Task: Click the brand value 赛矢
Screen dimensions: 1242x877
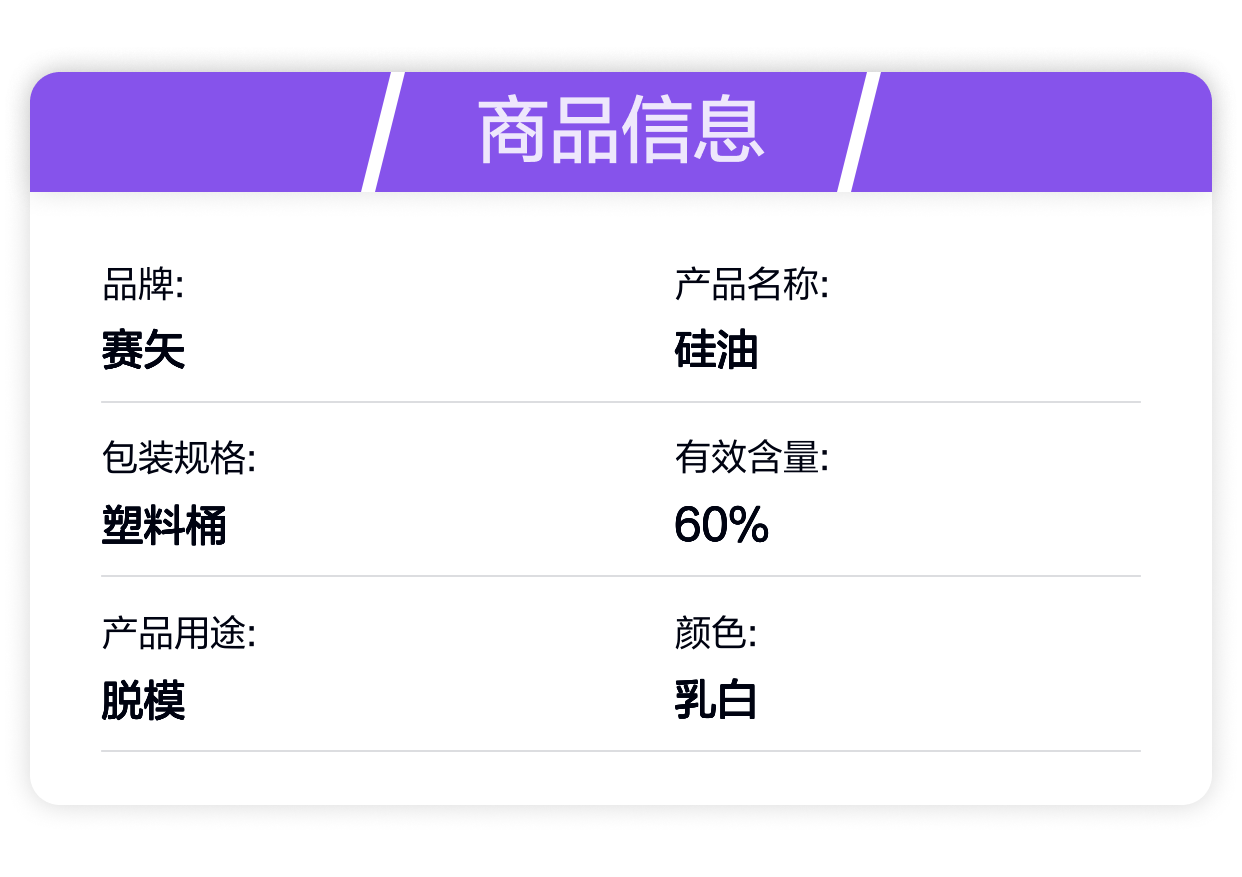Action: 143,351
